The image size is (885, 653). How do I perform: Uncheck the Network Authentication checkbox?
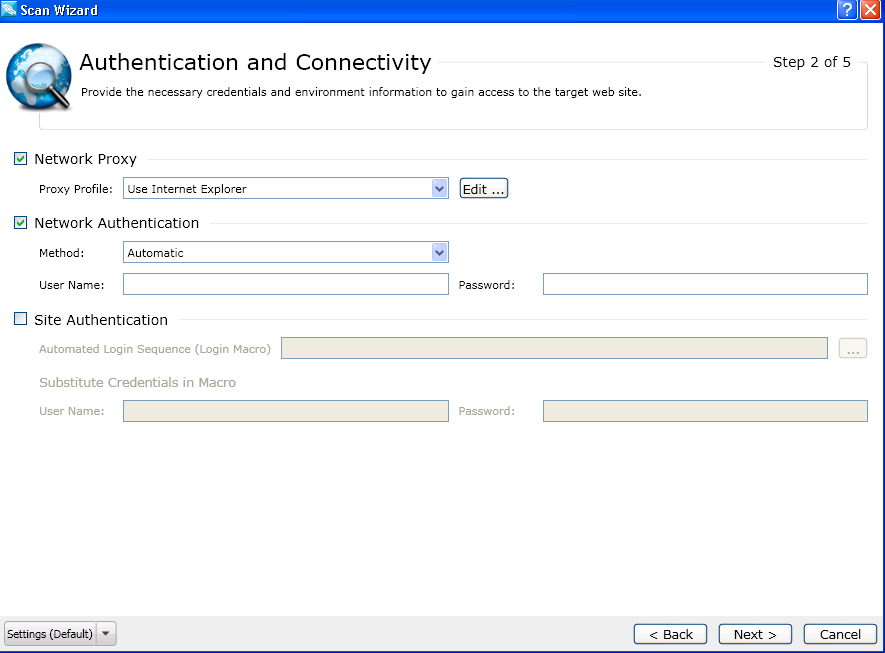20,222
